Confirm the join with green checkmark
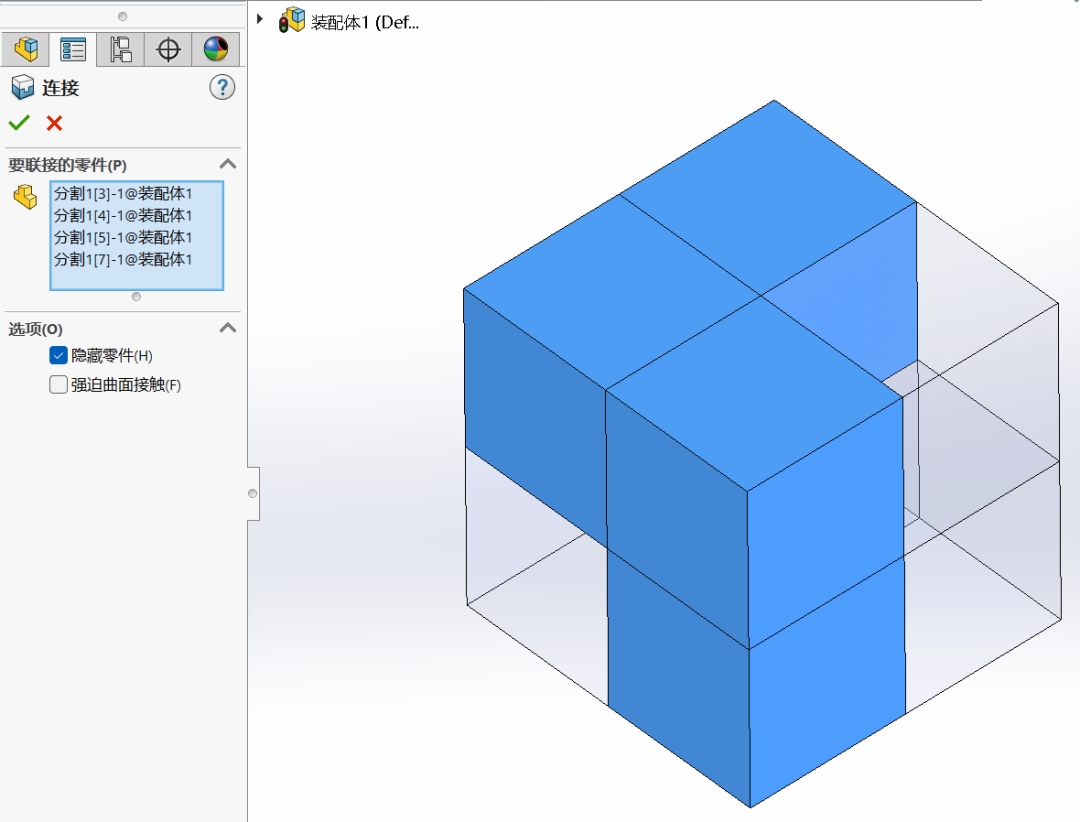The height and width of the screenshot is (822, 1080). coord(19,123)
